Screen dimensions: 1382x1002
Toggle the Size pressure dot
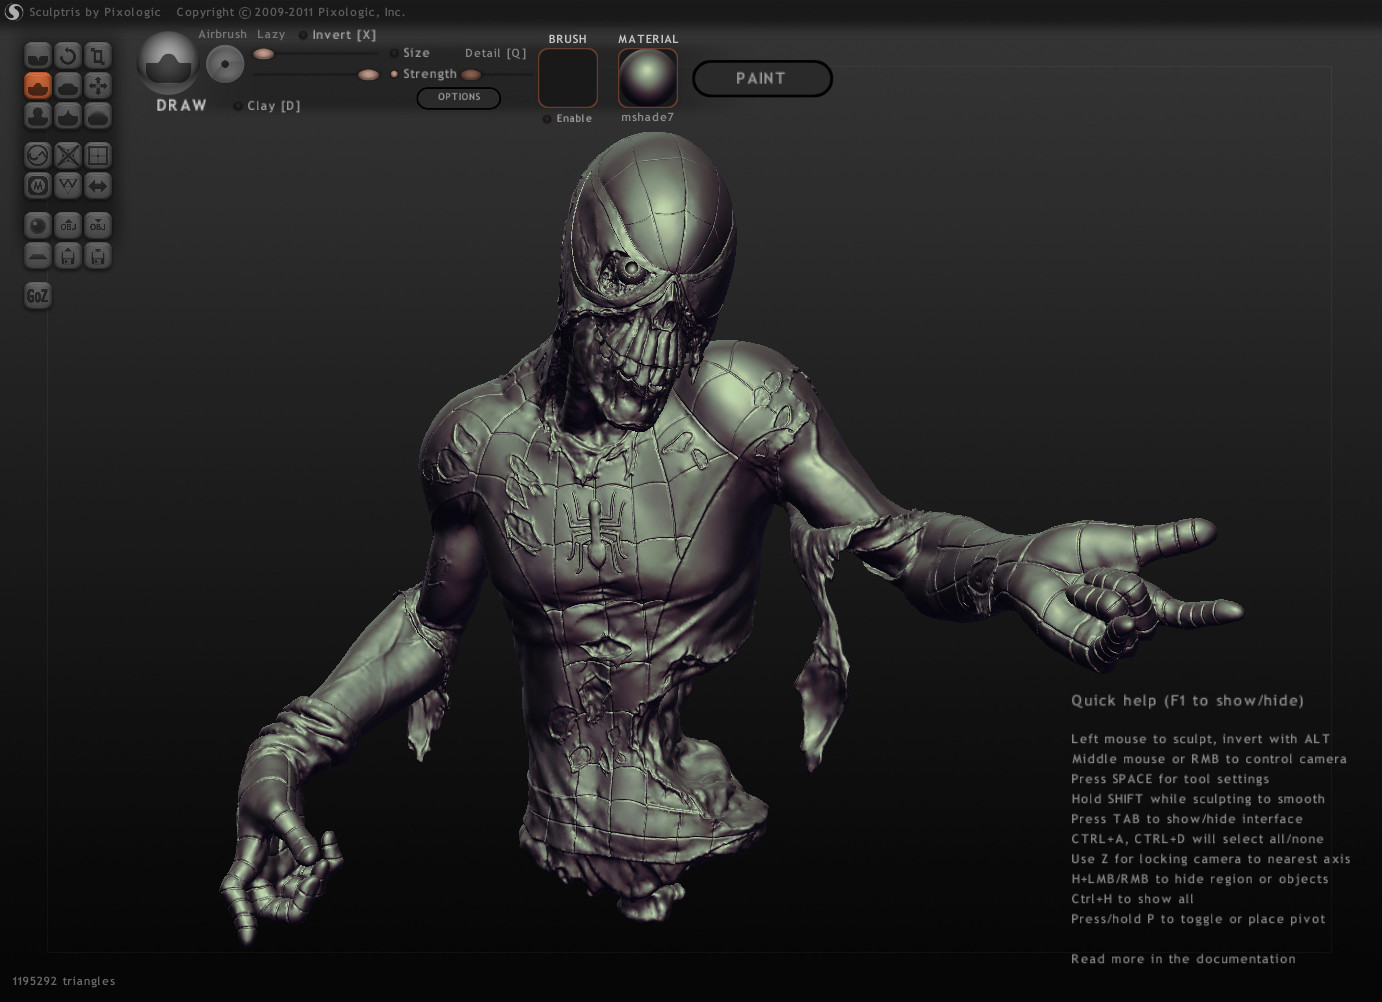pos(394,53)
